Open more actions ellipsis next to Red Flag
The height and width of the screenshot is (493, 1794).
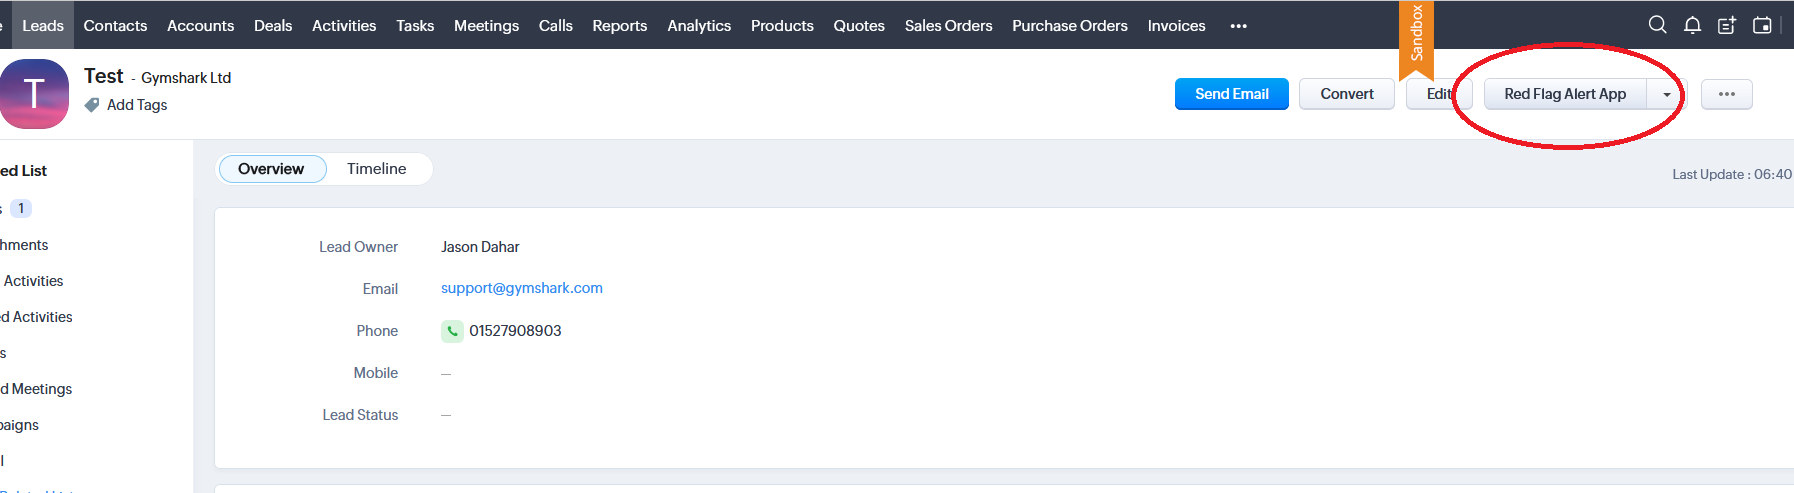tap(1727, 94)
